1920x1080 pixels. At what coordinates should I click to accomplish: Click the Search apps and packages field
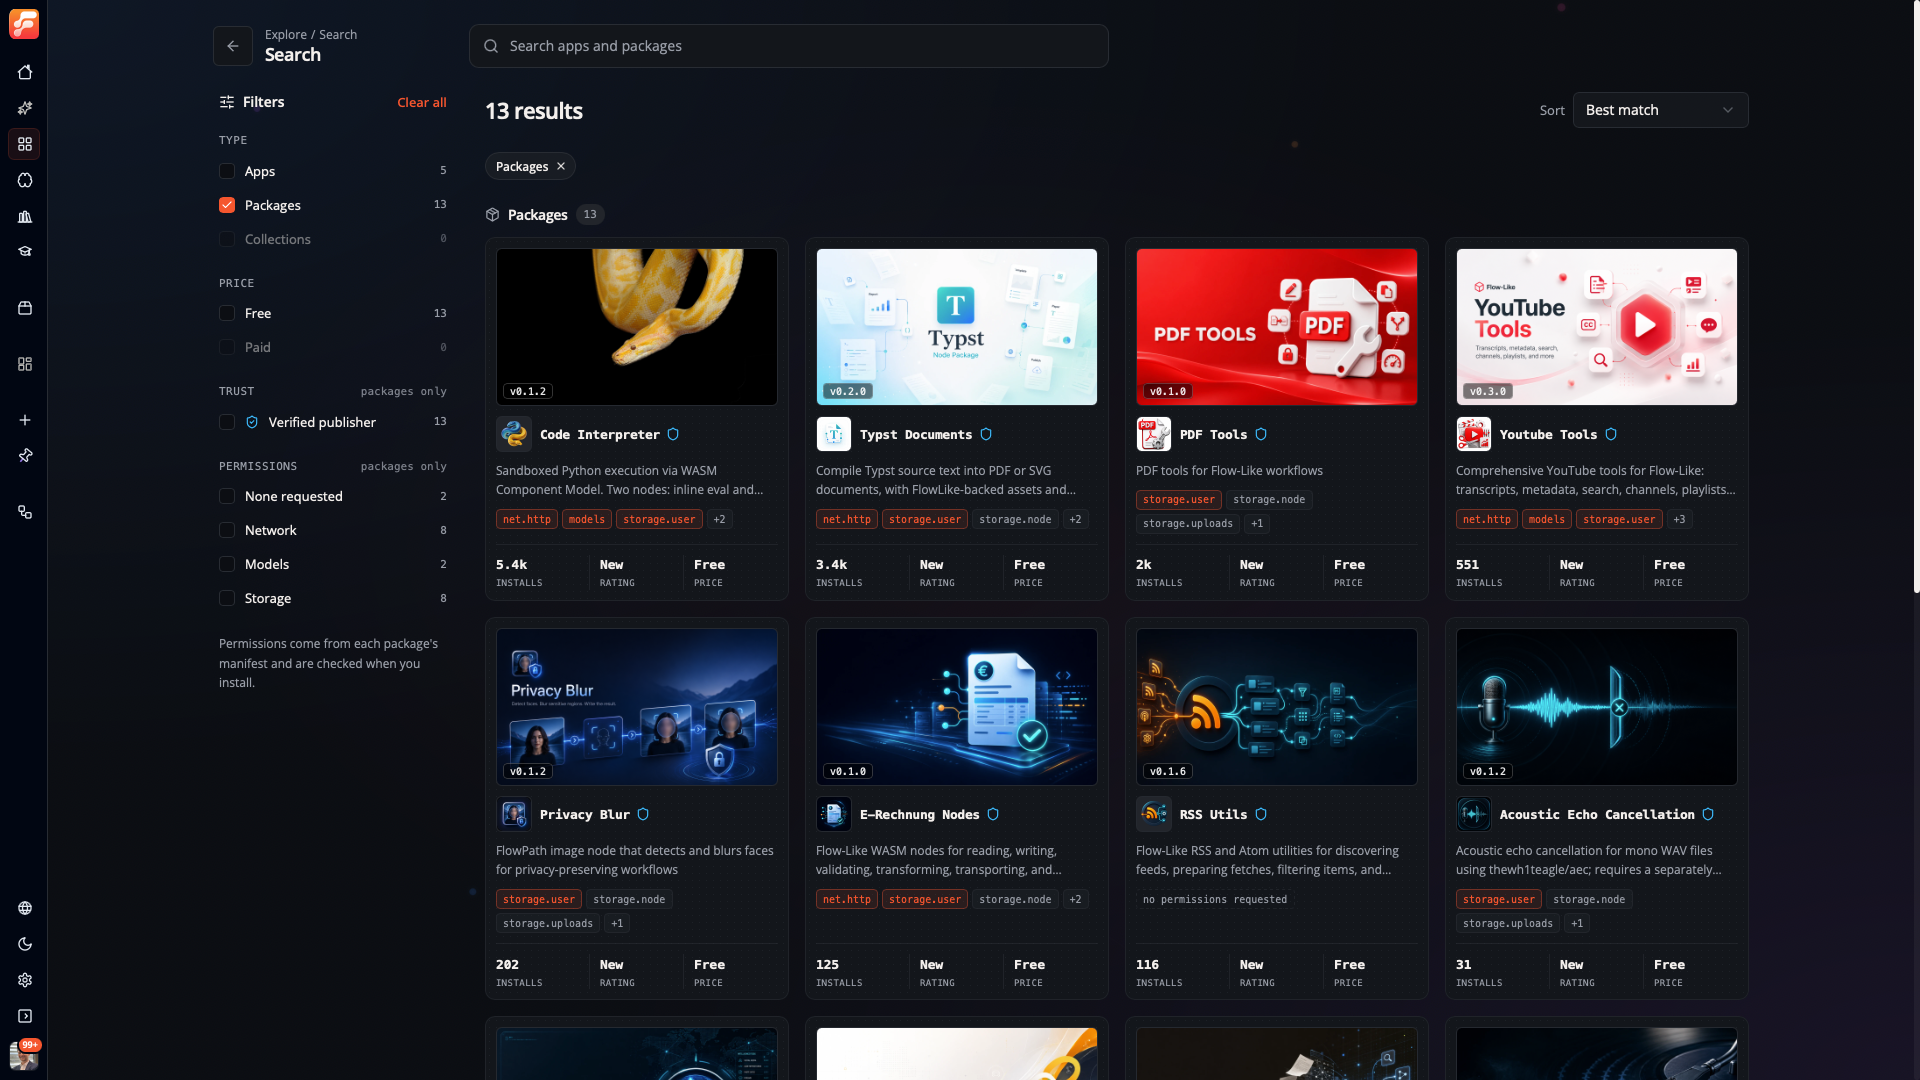pos(789,46)
